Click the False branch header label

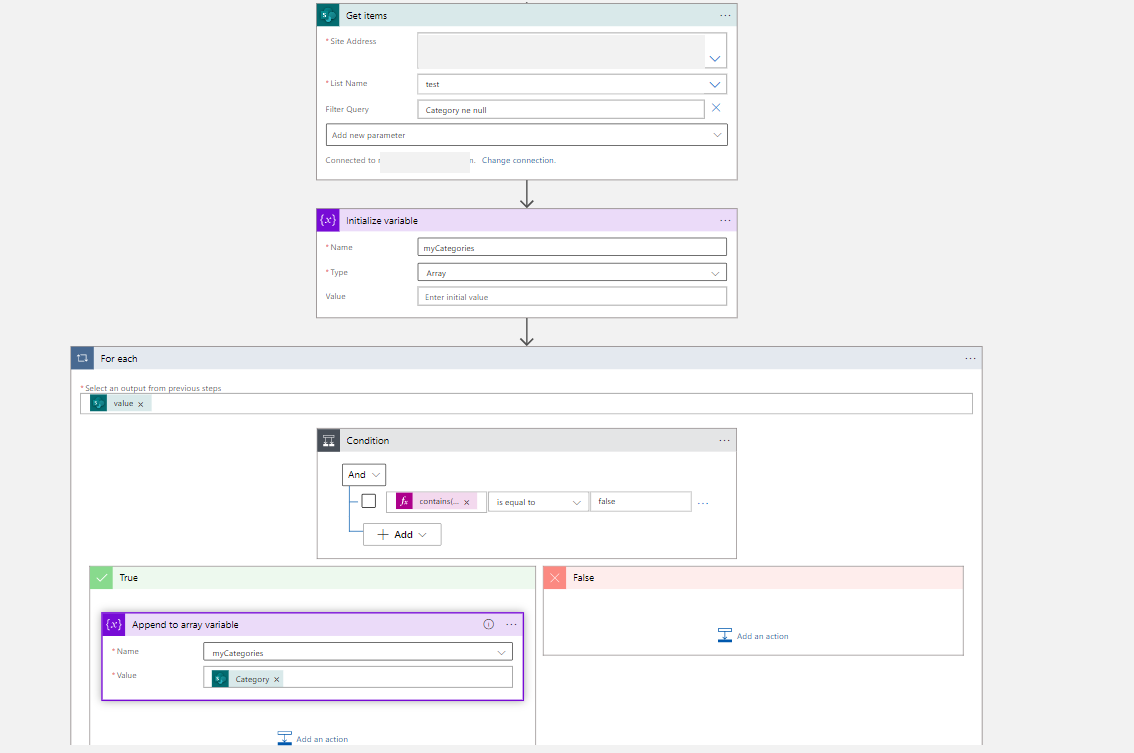[584, 578]
